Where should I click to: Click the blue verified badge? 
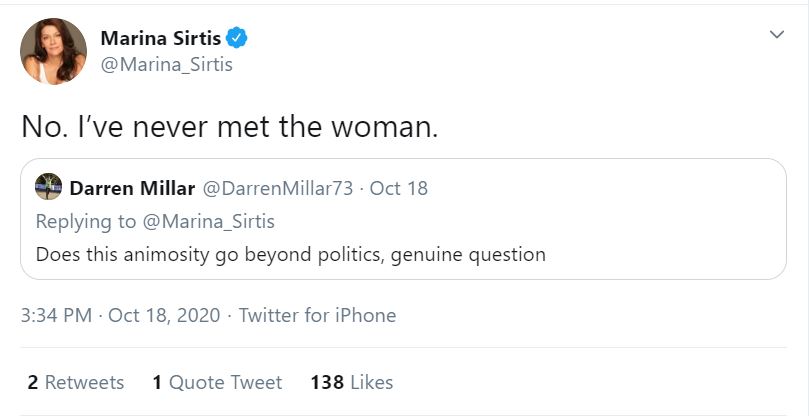tap(237, 39)
